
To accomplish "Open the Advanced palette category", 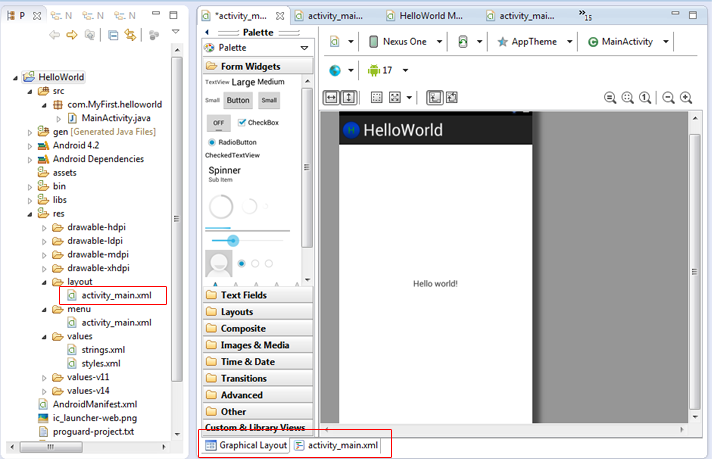I will [258, 395].
